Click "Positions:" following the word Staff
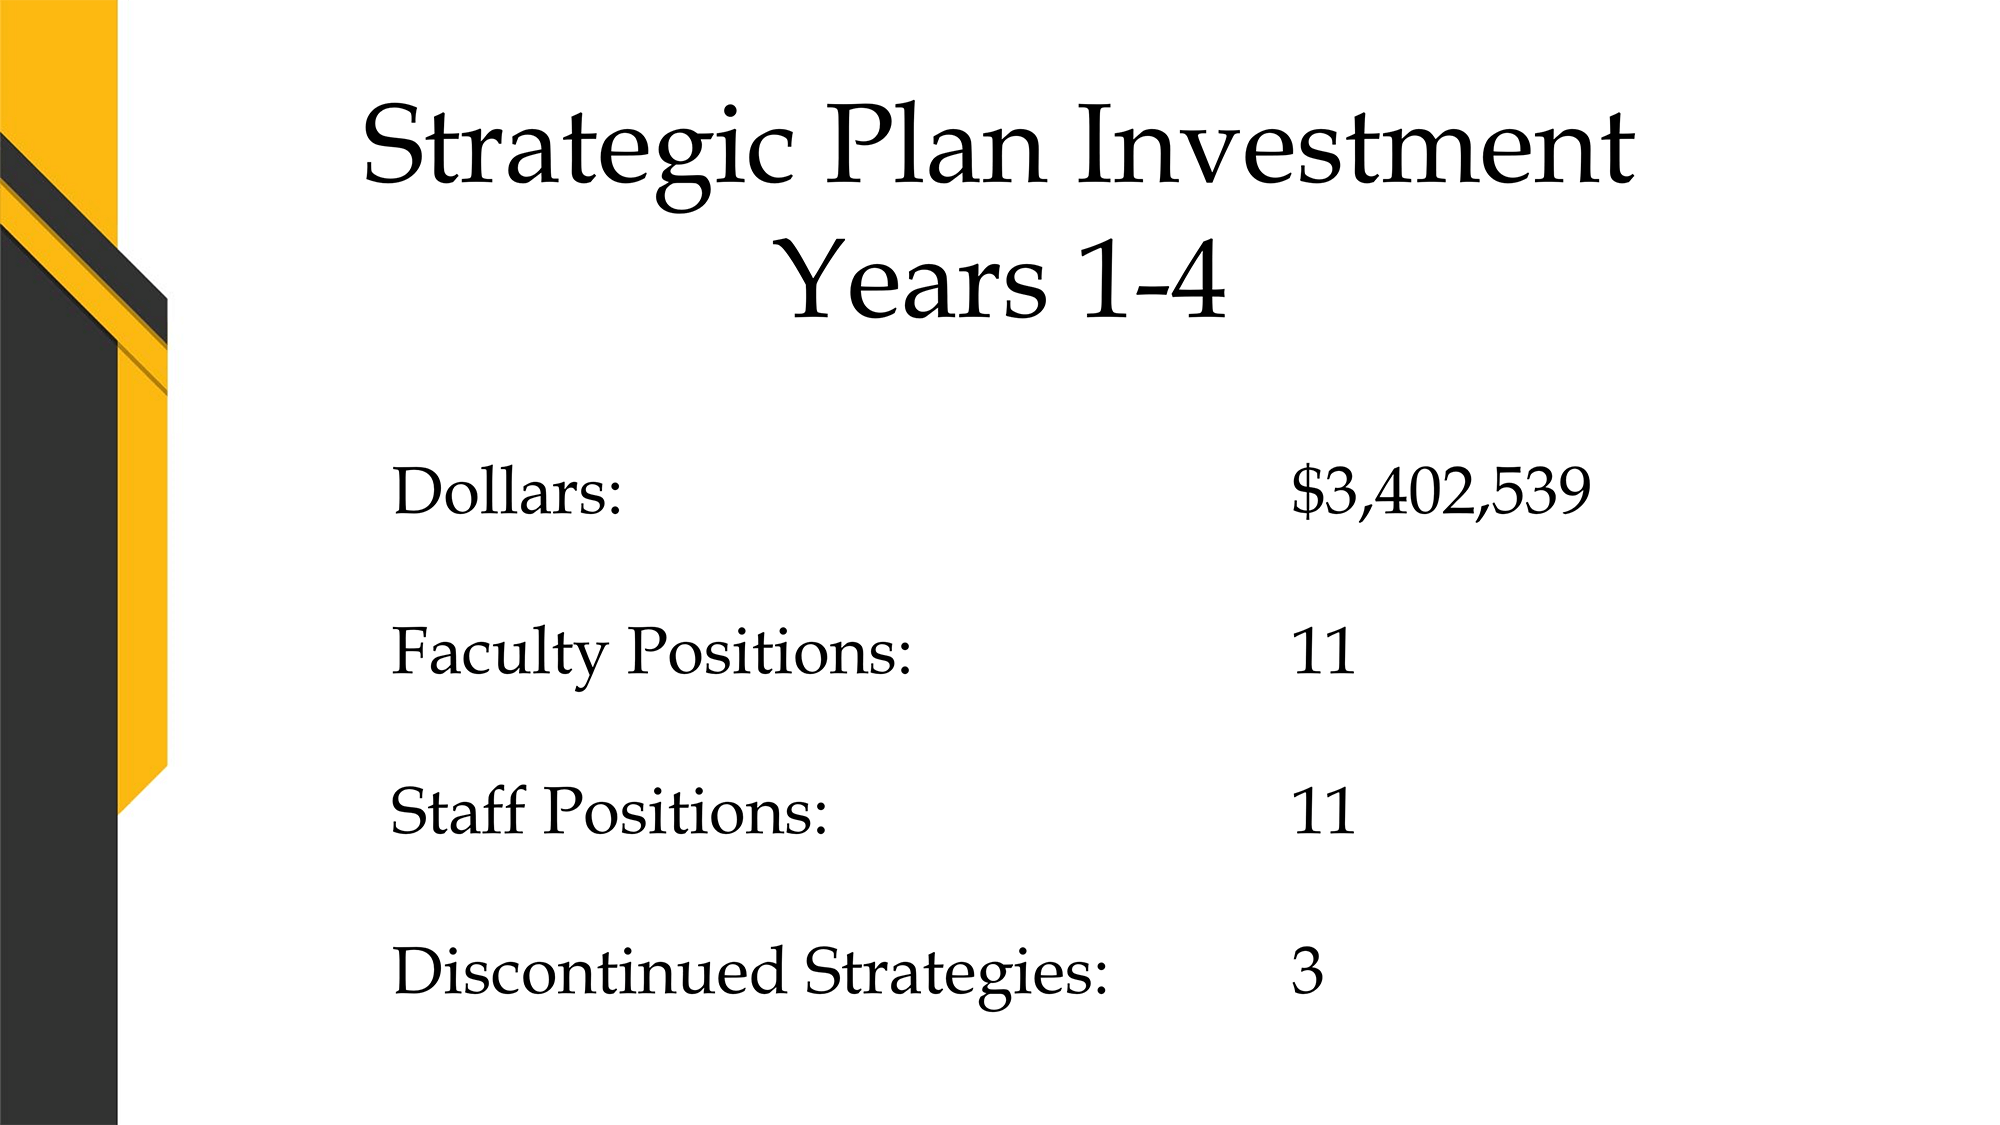 click(685, 811)
